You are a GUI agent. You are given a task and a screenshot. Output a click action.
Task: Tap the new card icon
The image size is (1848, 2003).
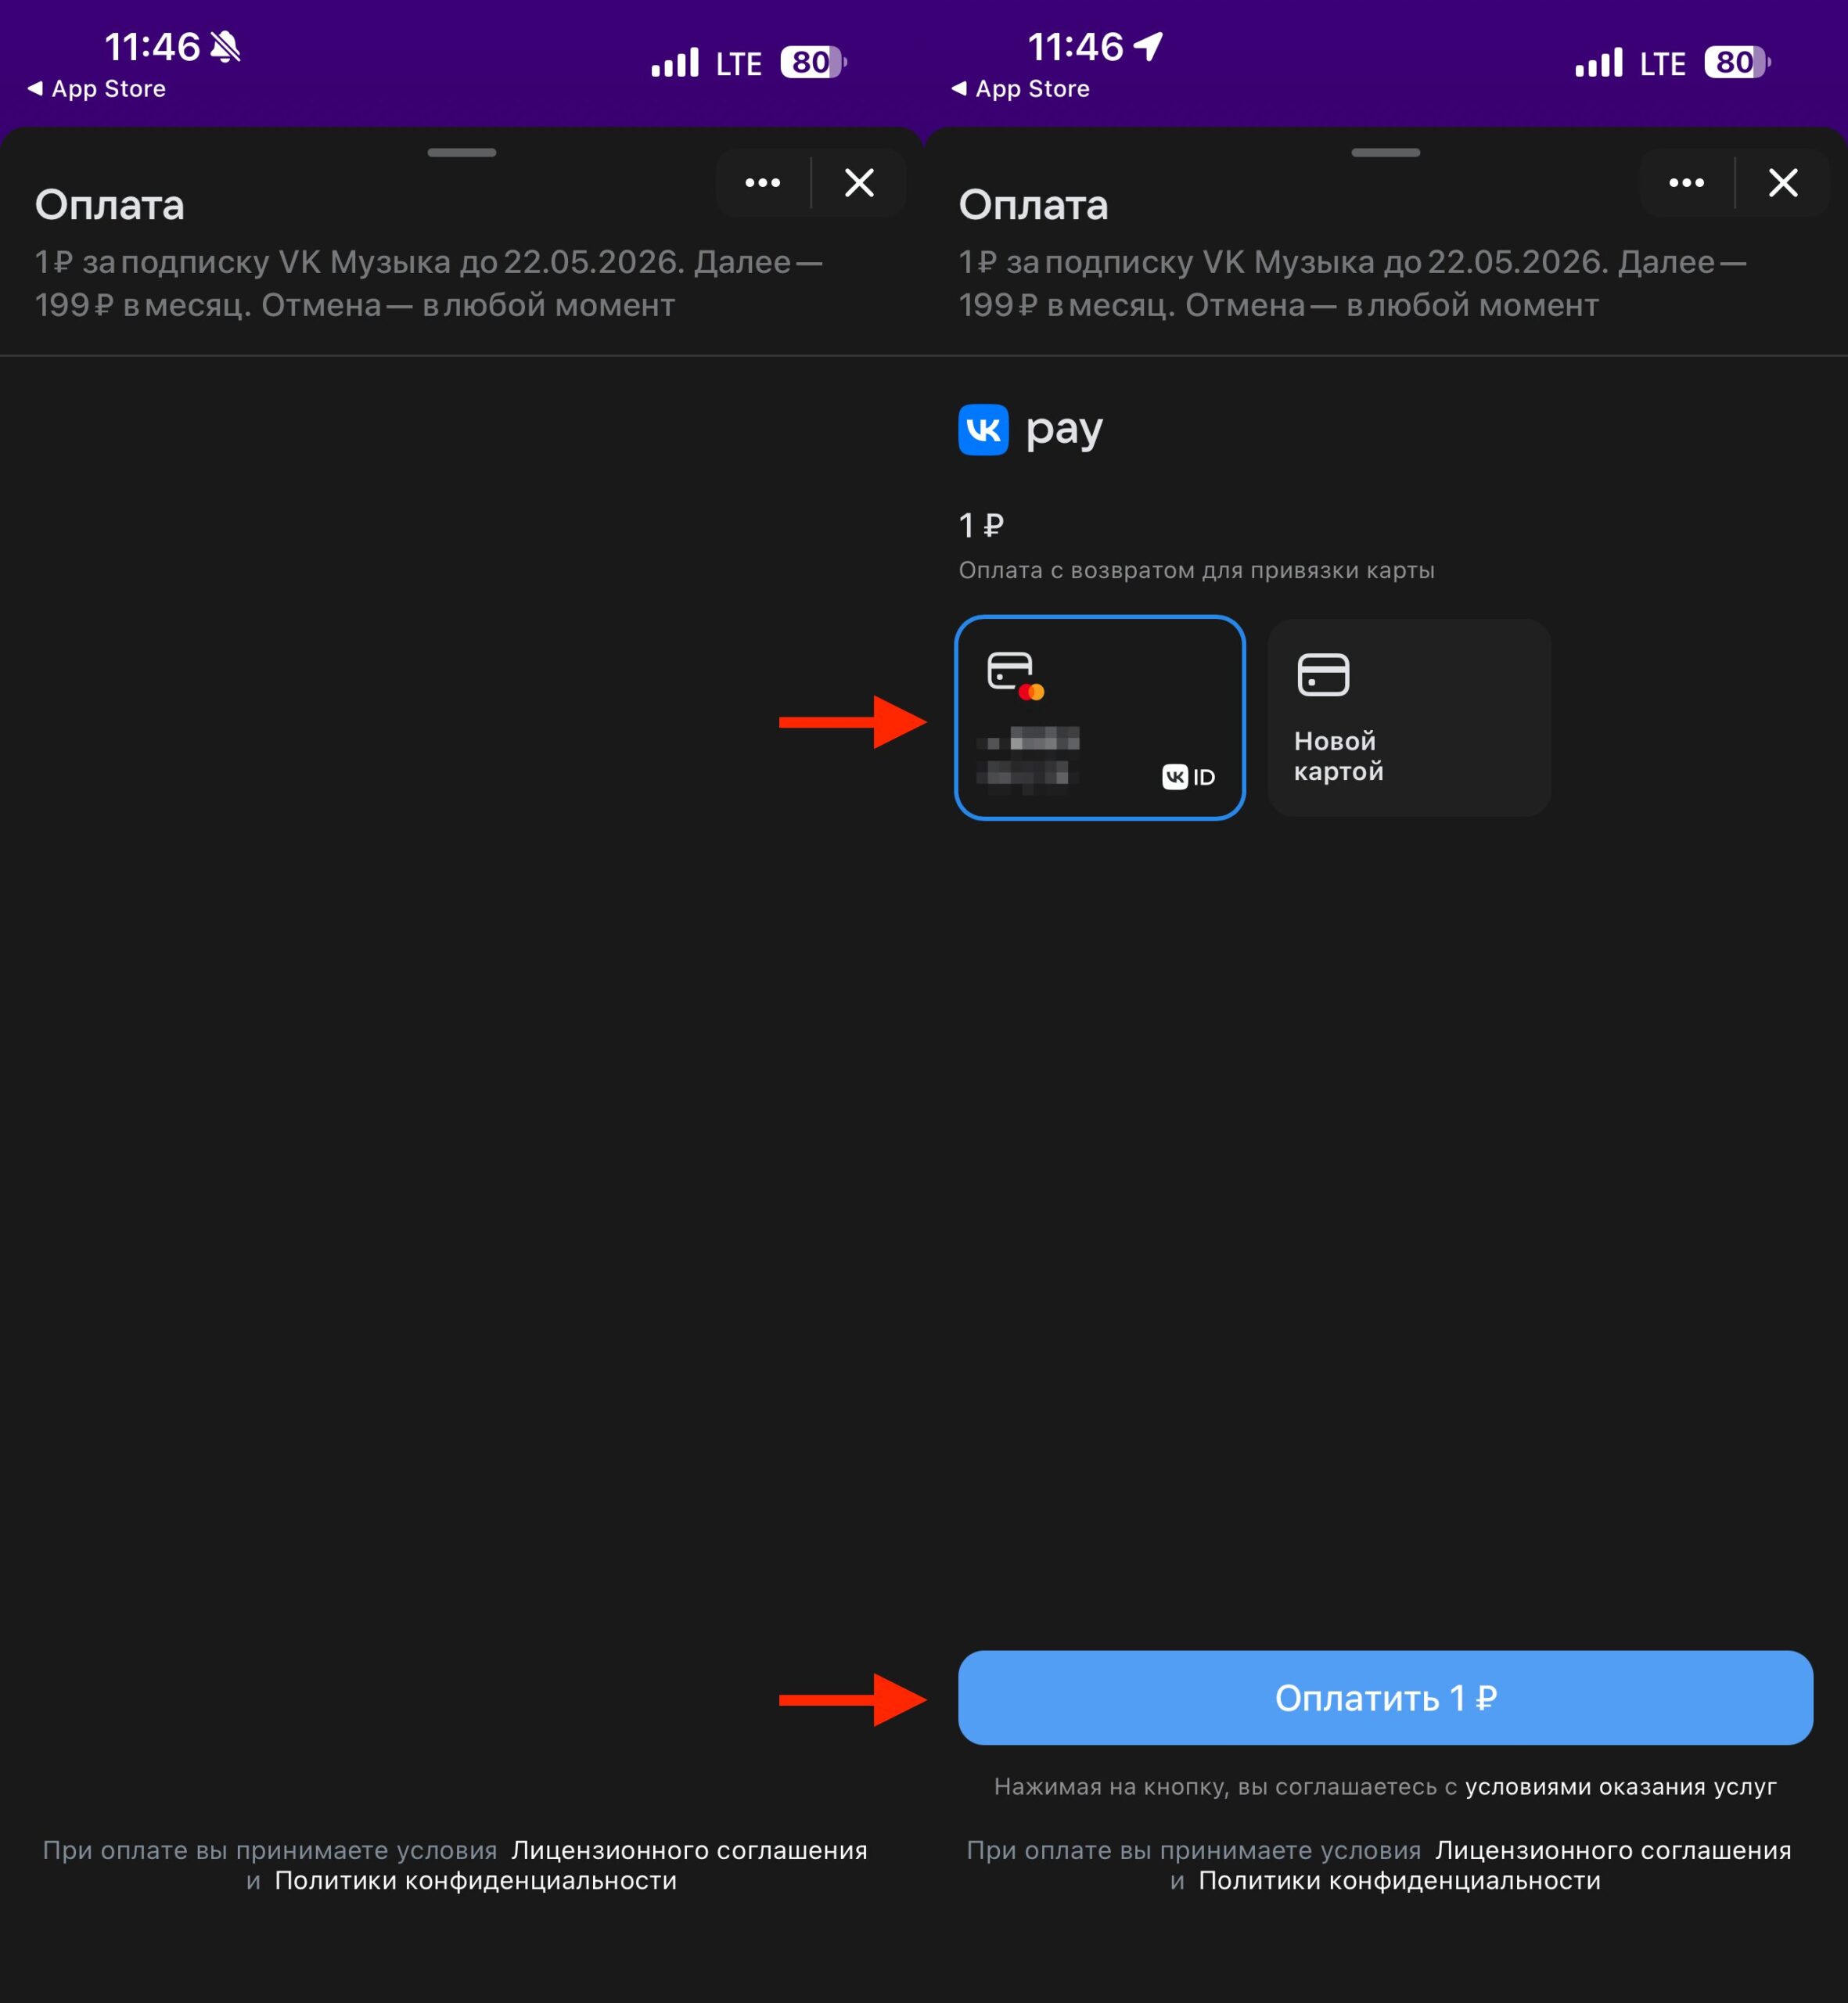click(1322, 675)
